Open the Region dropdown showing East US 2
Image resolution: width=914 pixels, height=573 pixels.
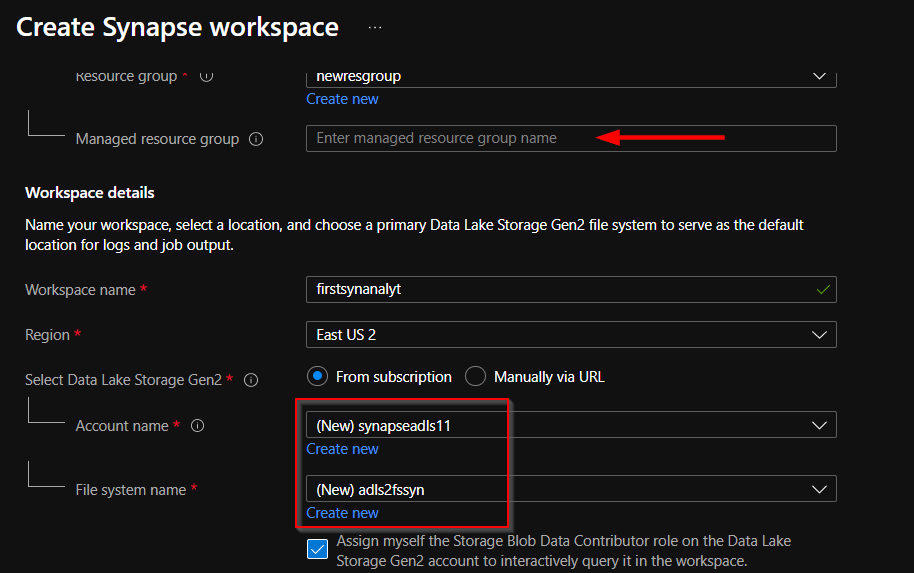point(571,335)
